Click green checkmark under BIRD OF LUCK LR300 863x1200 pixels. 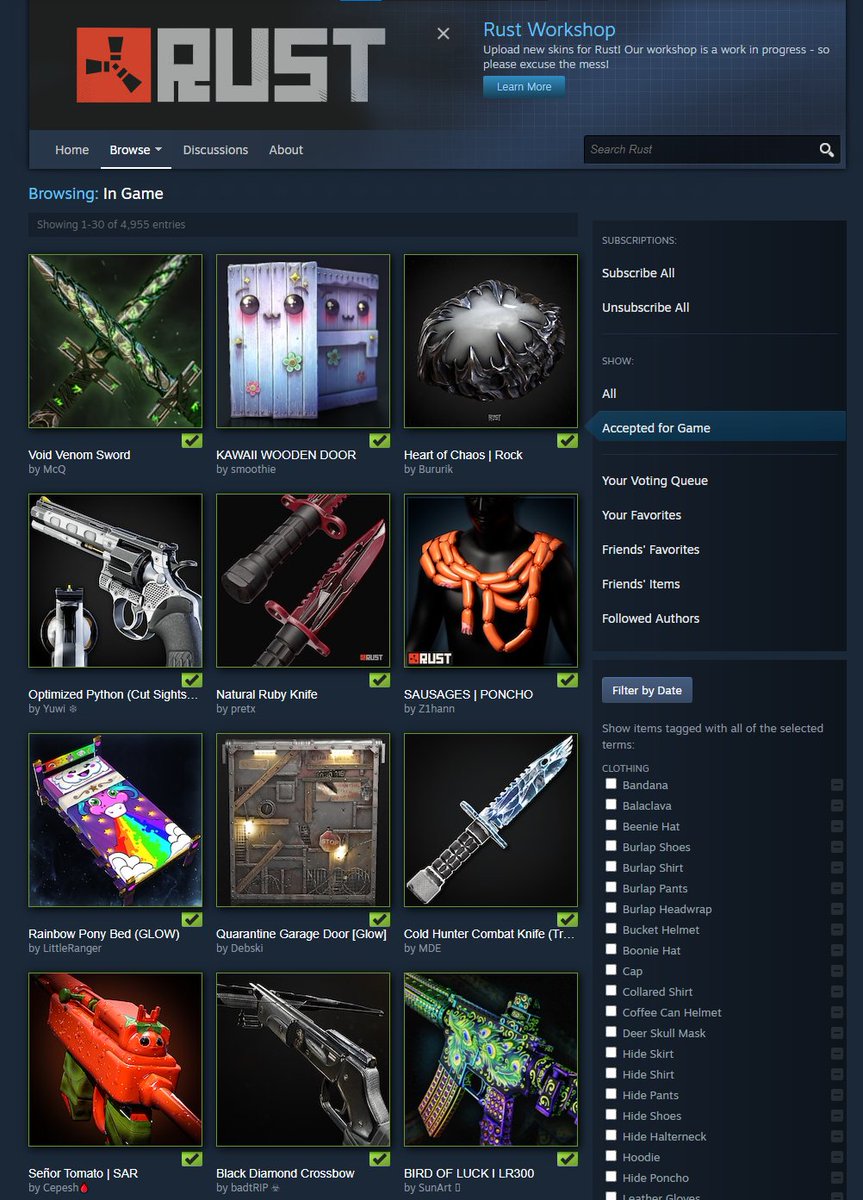coord(567,1159)
